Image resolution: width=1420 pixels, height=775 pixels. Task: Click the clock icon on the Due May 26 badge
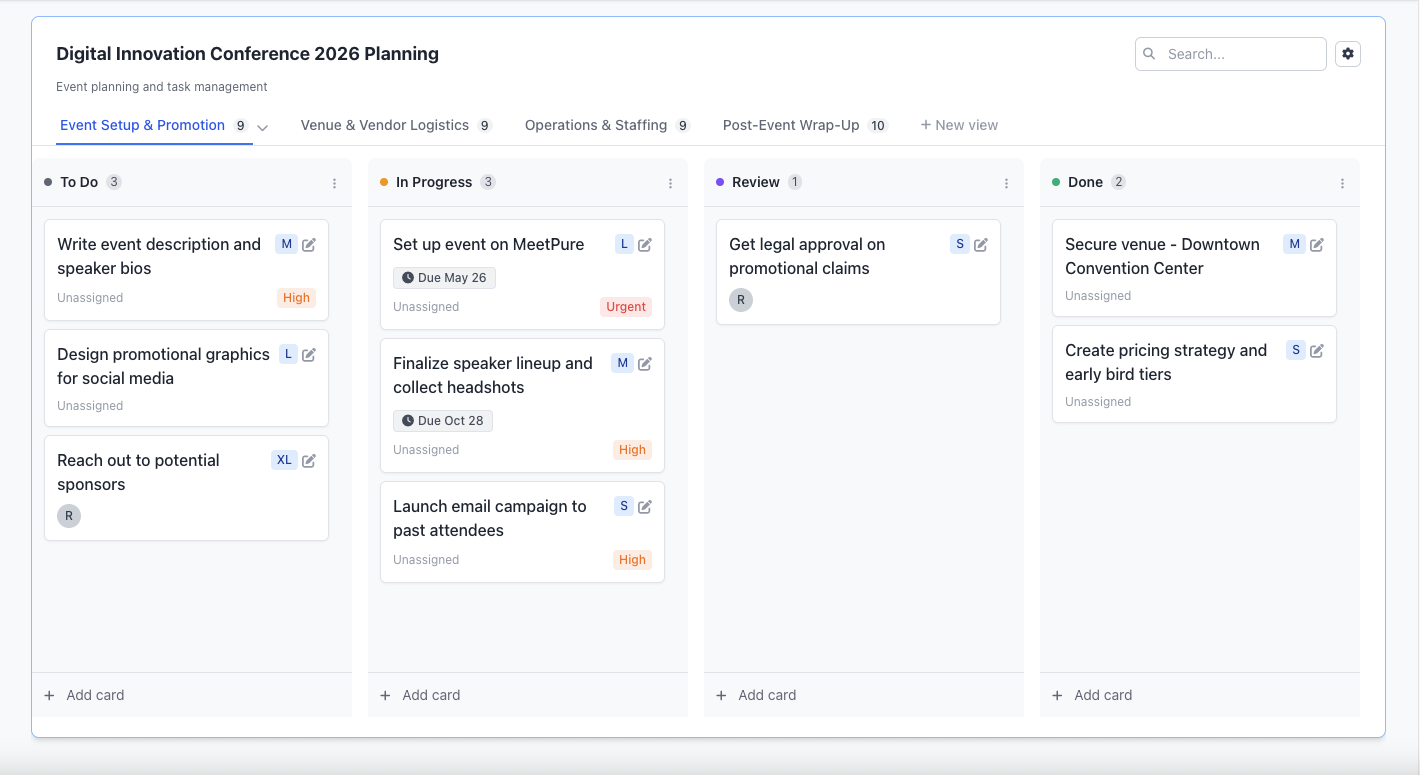(408, 277)
